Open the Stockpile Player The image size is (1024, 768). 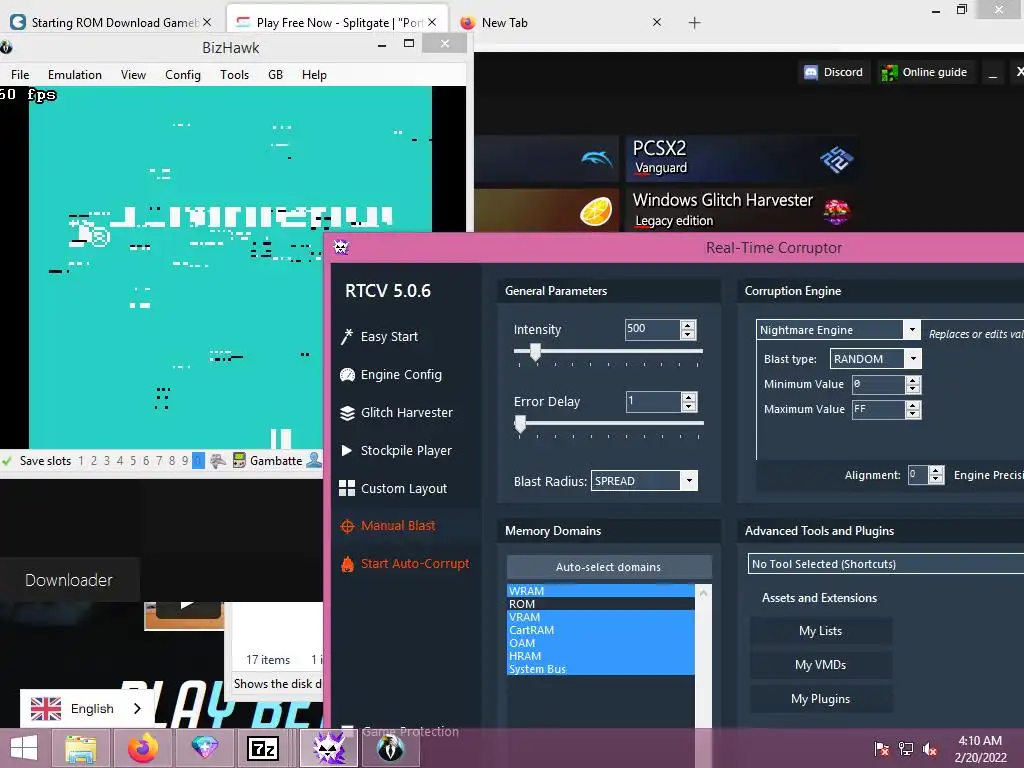tap(396, 450)
